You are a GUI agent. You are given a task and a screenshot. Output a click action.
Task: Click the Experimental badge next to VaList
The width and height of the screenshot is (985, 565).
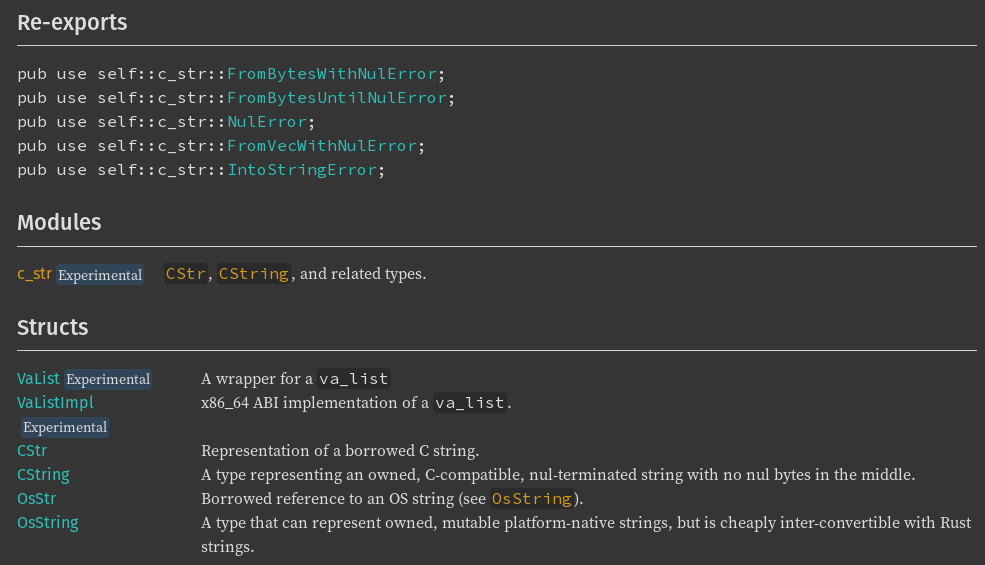click(108, 379)
